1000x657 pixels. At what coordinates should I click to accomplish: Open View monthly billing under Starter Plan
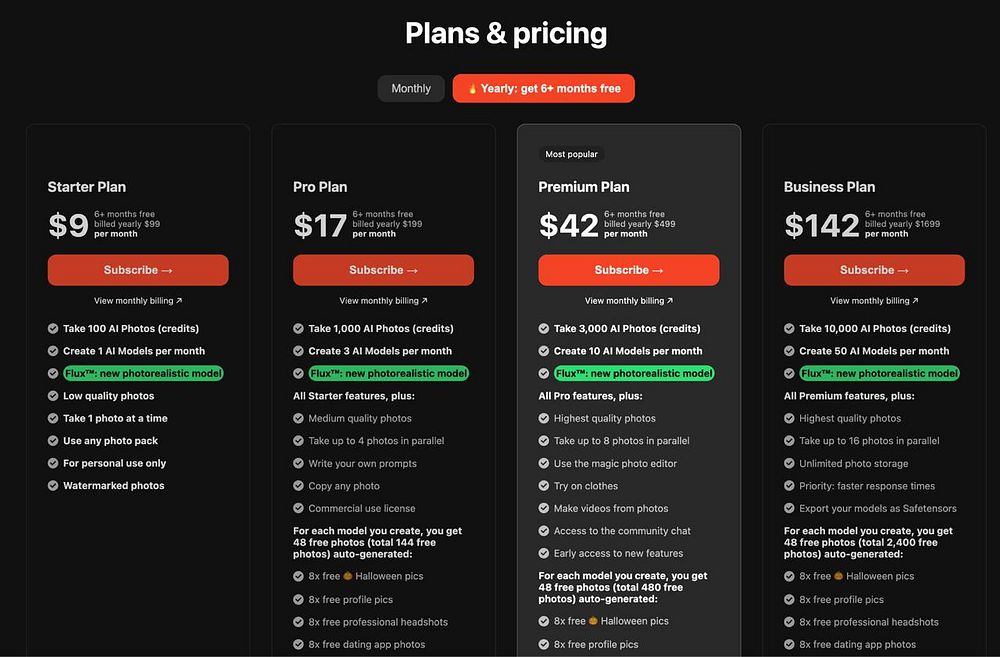pos(138,300)
